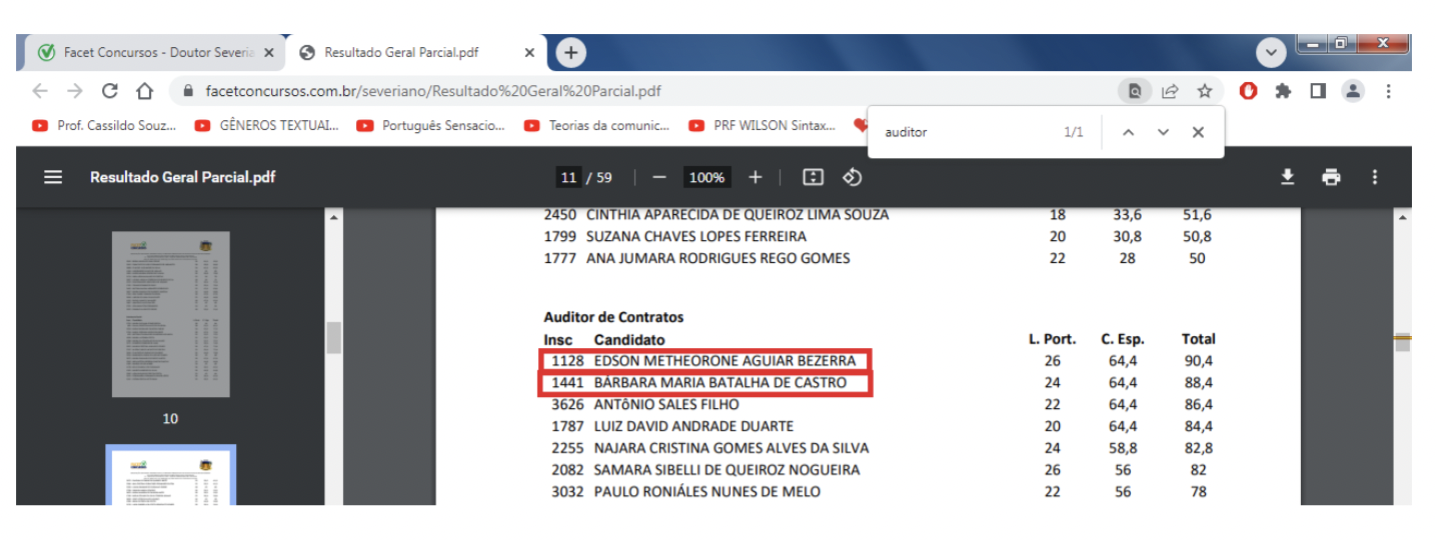Open the Prof. Cassildo Souz bookmark
The height and width of the screenshot is (540, 1436).
105,126
